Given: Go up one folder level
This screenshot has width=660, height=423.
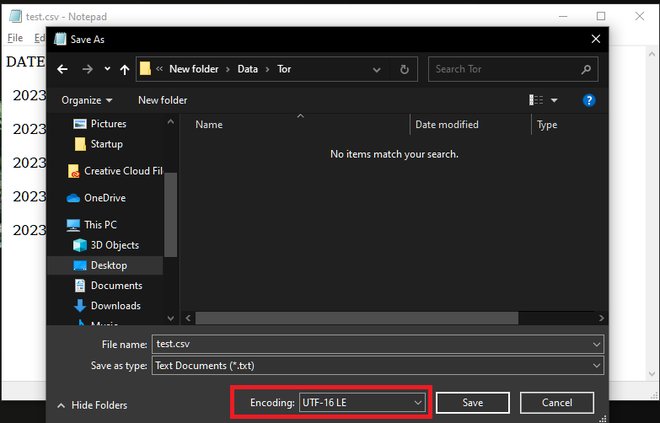Looking at the screenshot, I should 125,69.
